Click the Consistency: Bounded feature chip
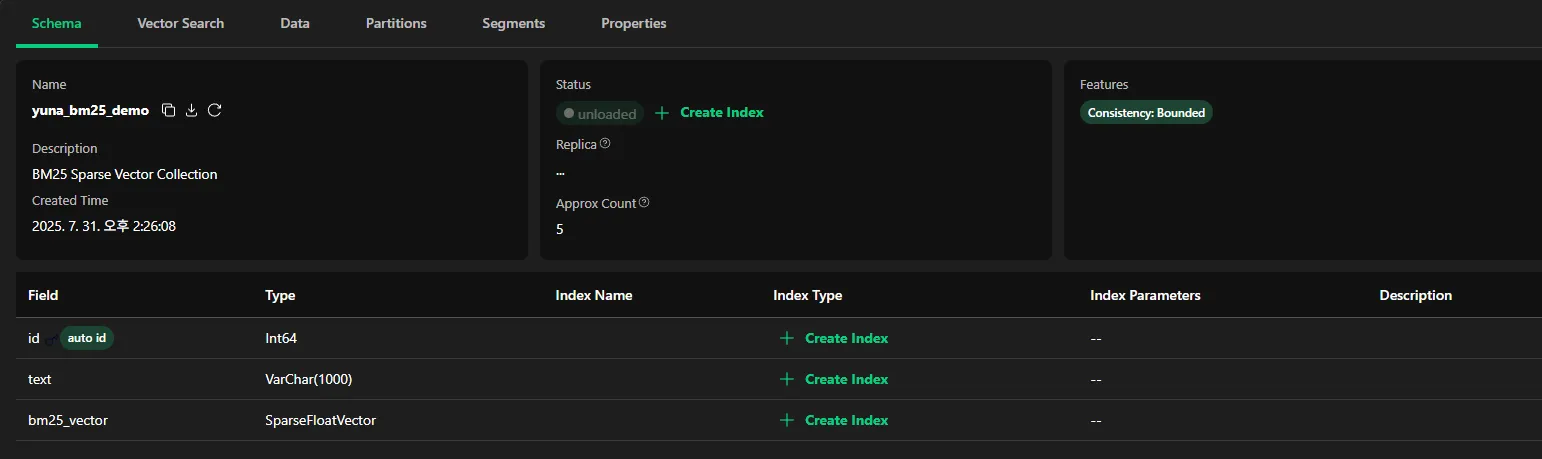This screenshot has height=459, width=1542. pos(1146,113)
